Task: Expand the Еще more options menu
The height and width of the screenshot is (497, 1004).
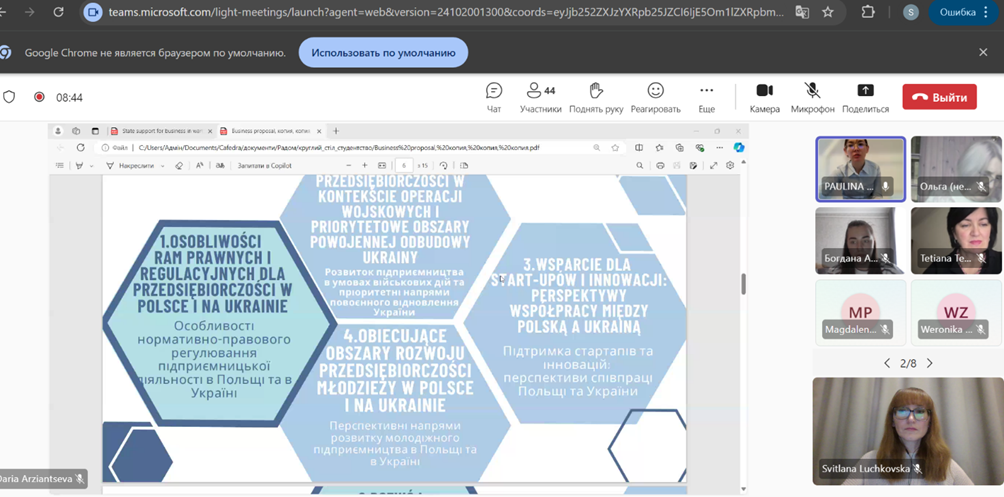Action: tap(706, 97)
